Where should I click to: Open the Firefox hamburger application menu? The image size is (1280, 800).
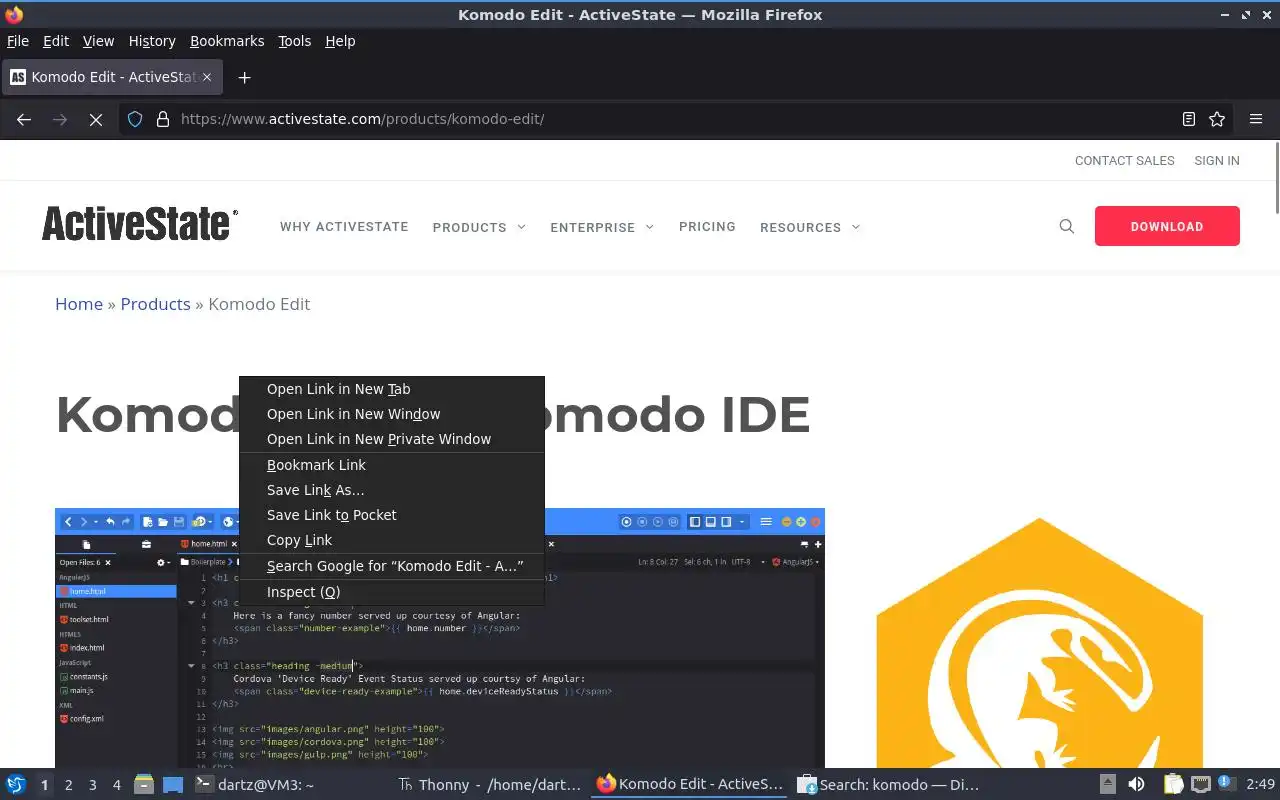[1256, 119]
